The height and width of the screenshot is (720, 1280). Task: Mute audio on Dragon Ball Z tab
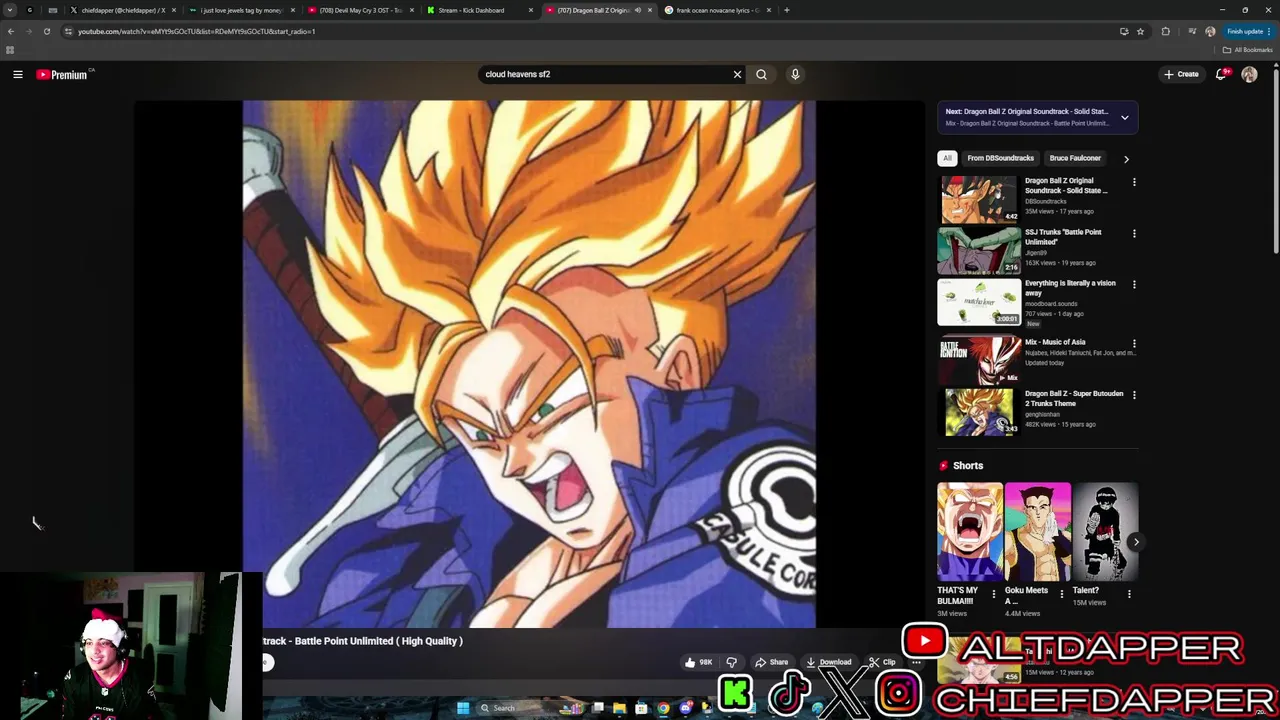tap(638, 10)
